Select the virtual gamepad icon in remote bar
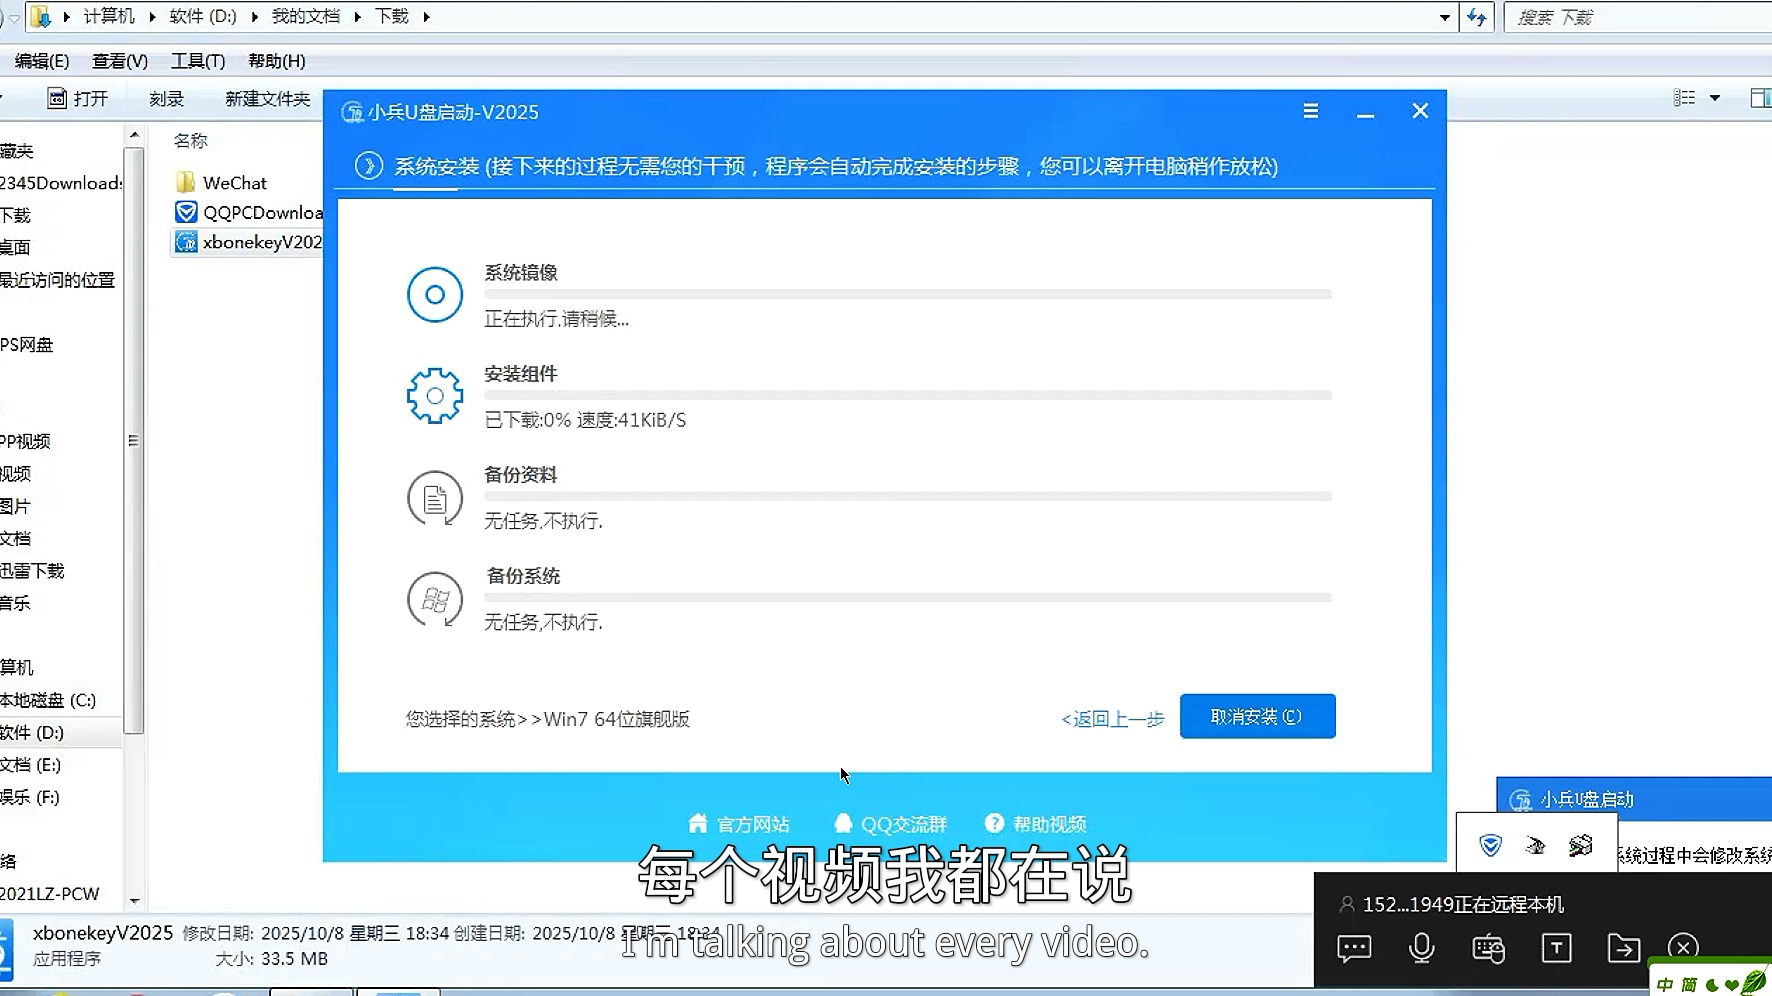 click(1489, 948)
